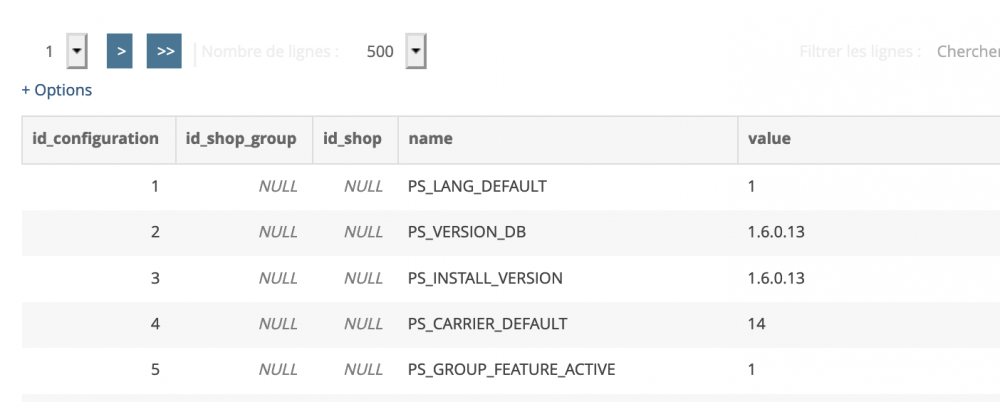The image size is (1000, 402).
Task: Expand the + Options link
Action: click(x=57, y=90)
